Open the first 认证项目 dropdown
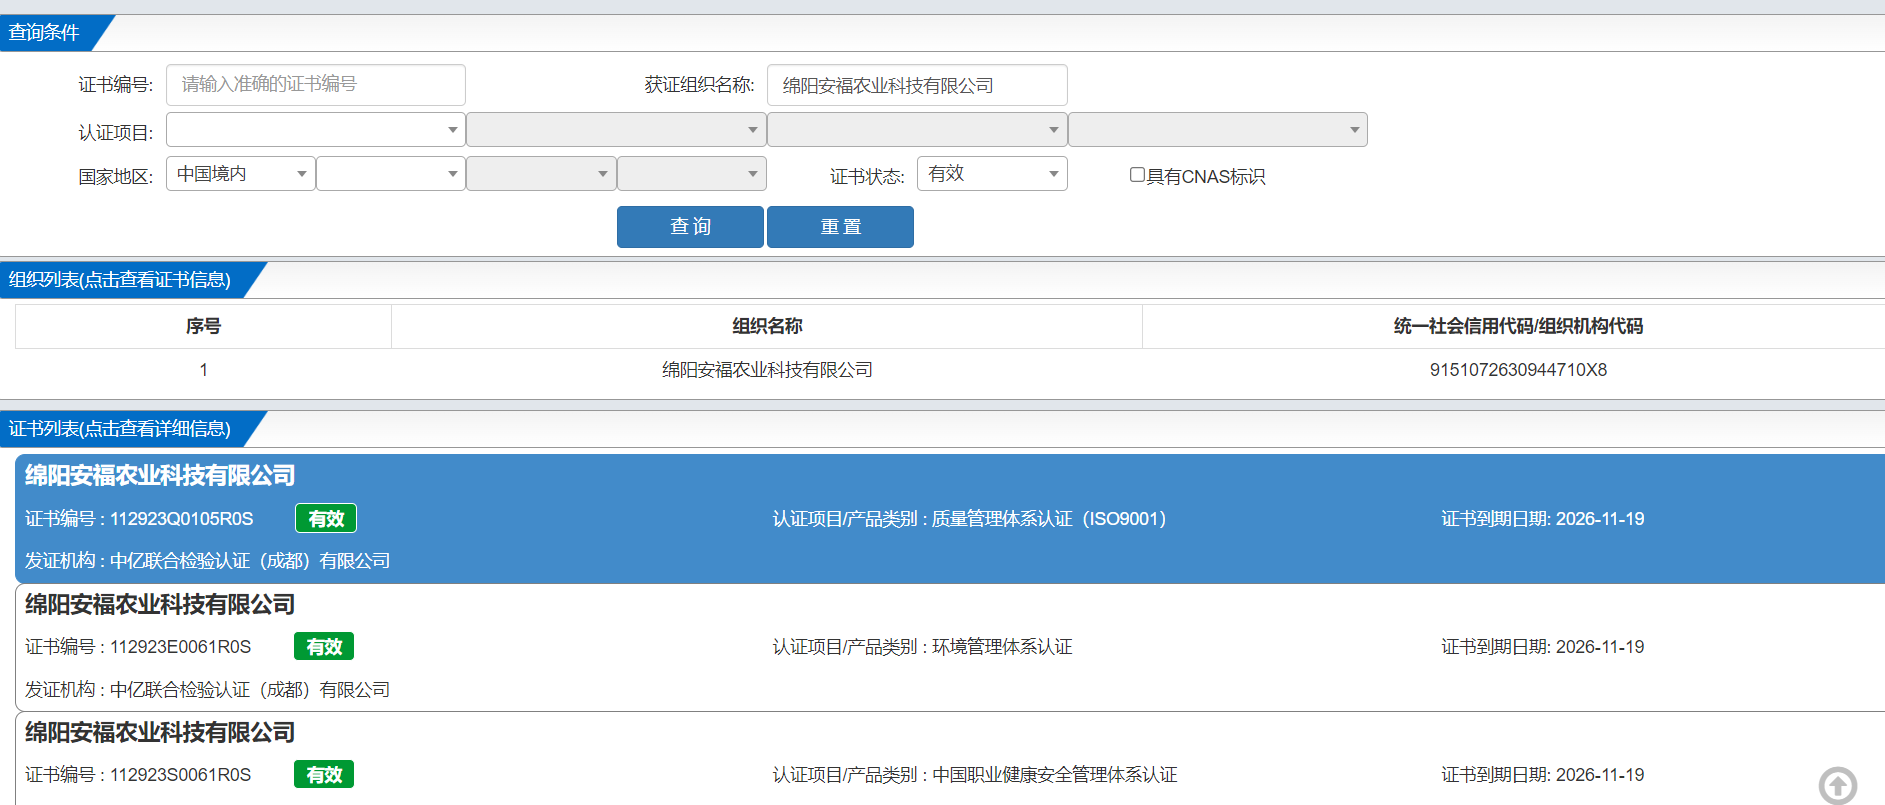Viewport: 1885px width, 805px height. click(316, 130)
